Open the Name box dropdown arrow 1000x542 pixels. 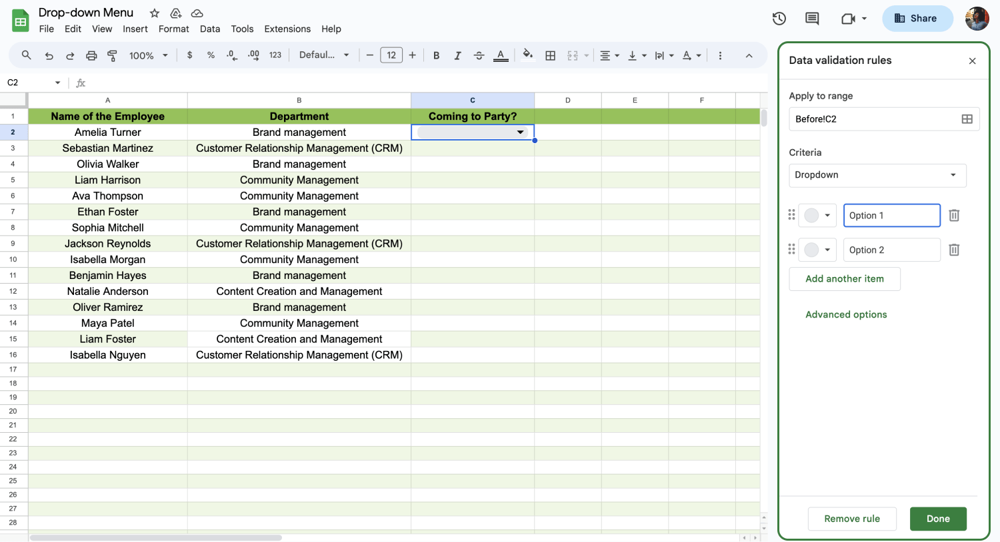click(57, 83)
